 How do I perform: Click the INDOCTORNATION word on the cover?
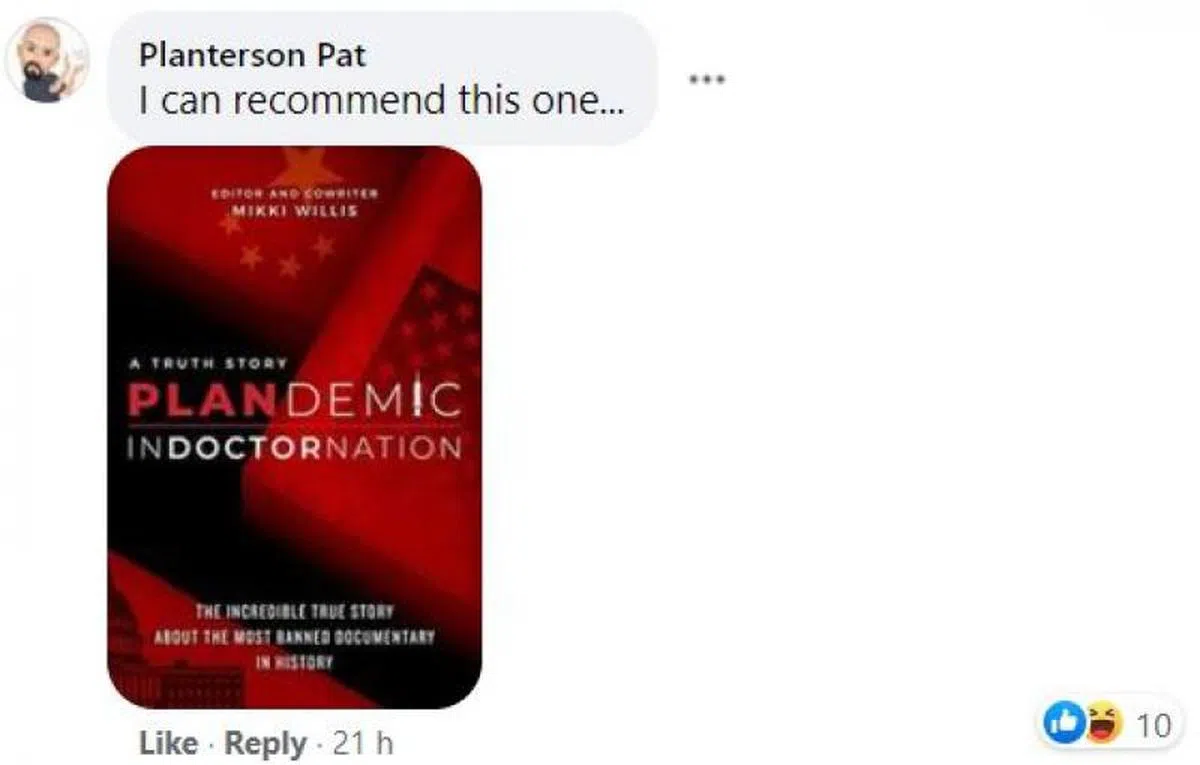pyautogui.click(x=294, y=447)
